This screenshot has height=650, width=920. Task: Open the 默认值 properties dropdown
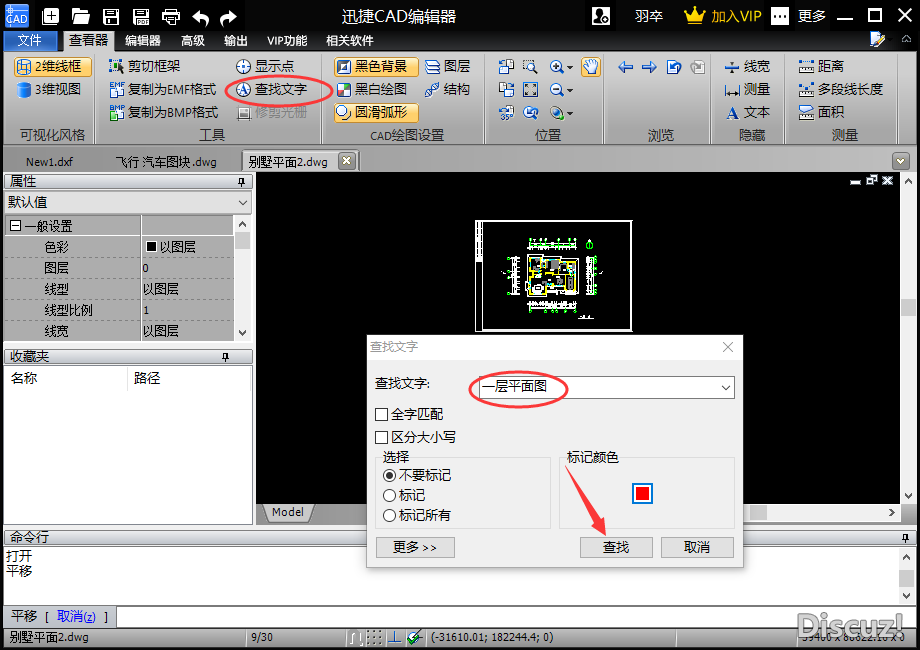(243, 202)
